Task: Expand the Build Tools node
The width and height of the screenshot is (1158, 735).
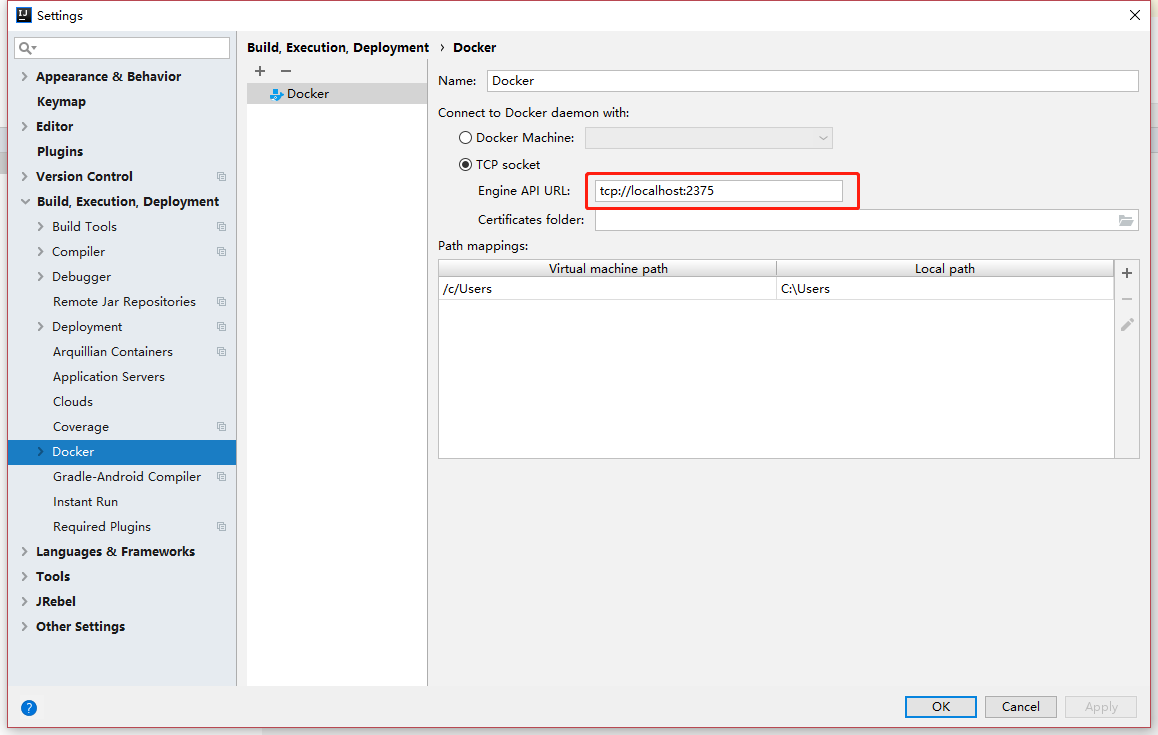Action: click(x=41, y=227)
